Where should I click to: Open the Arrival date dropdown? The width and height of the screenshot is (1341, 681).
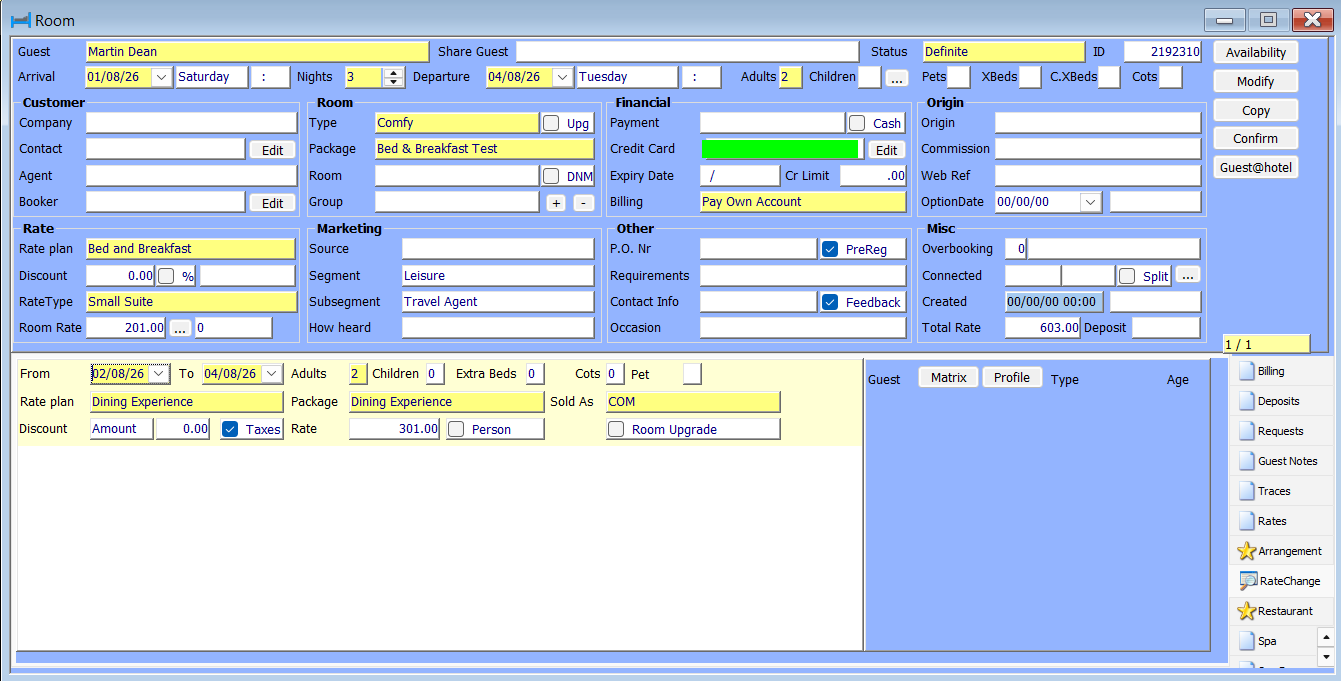[162, 77]
